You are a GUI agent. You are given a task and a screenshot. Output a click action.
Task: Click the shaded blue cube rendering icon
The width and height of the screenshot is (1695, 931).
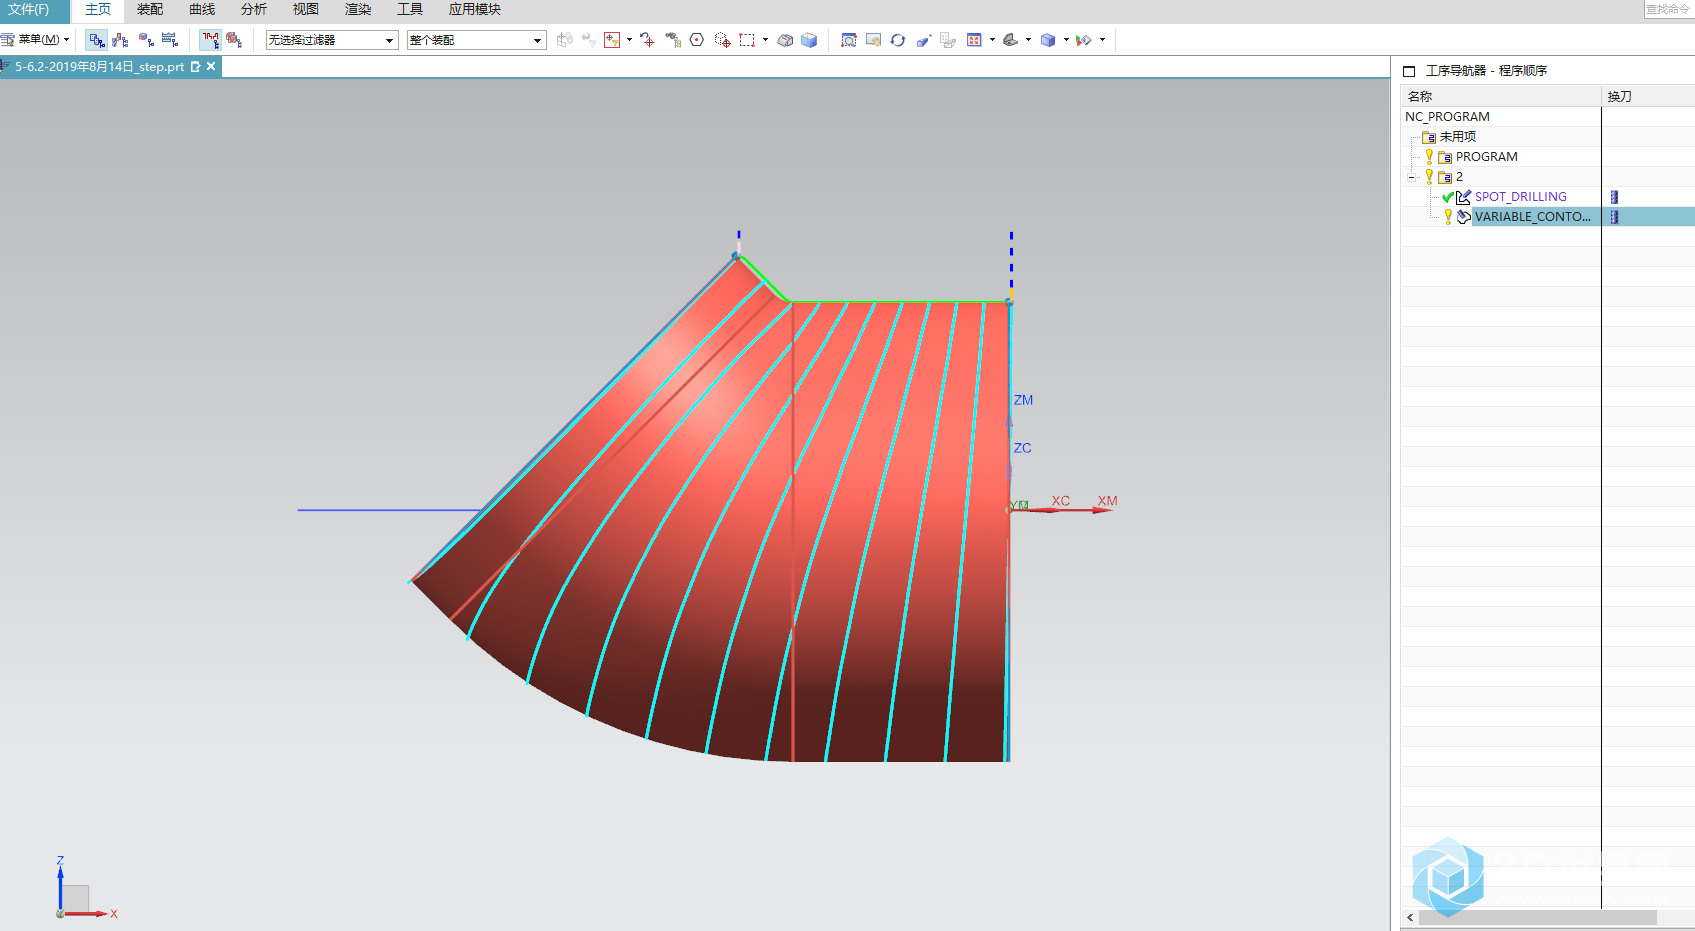click(1048, 40)
